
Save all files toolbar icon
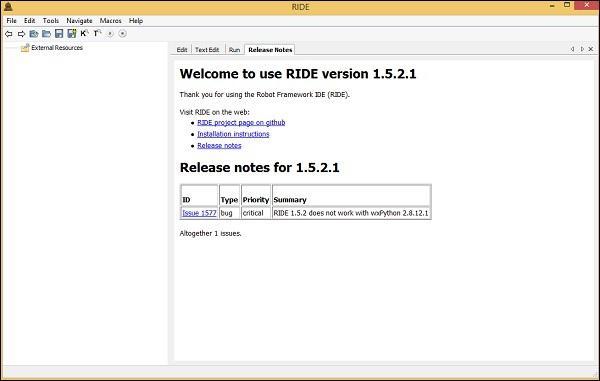point(72,34)
